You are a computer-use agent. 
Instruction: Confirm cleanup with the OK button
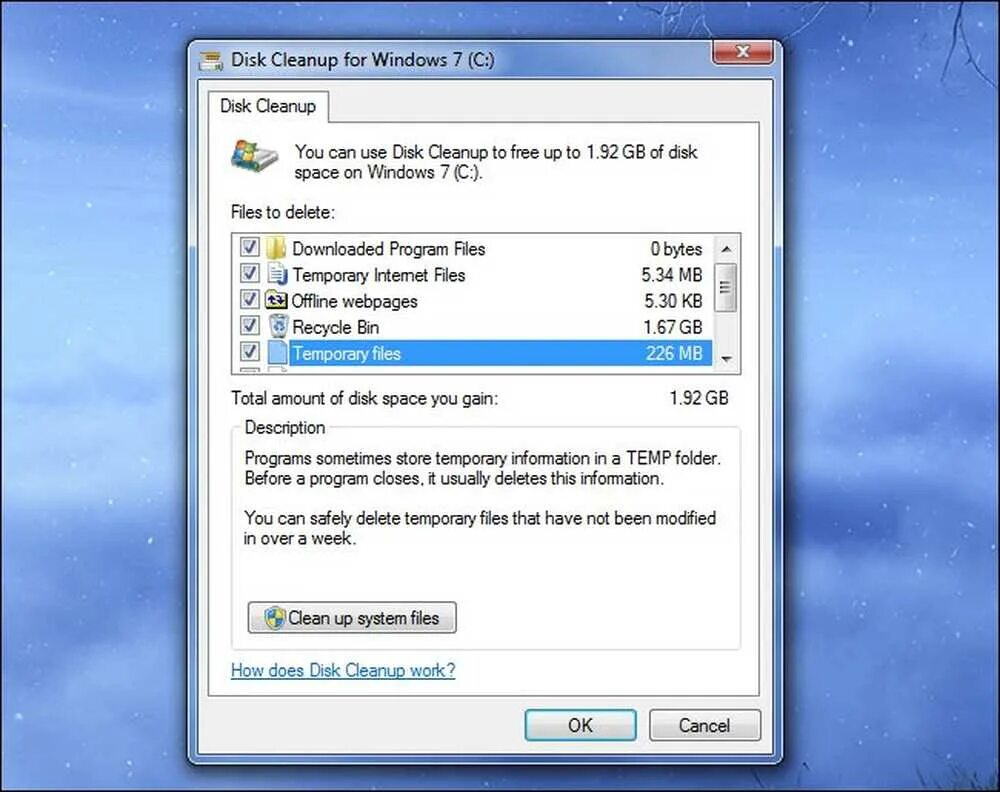click(580, 726)
